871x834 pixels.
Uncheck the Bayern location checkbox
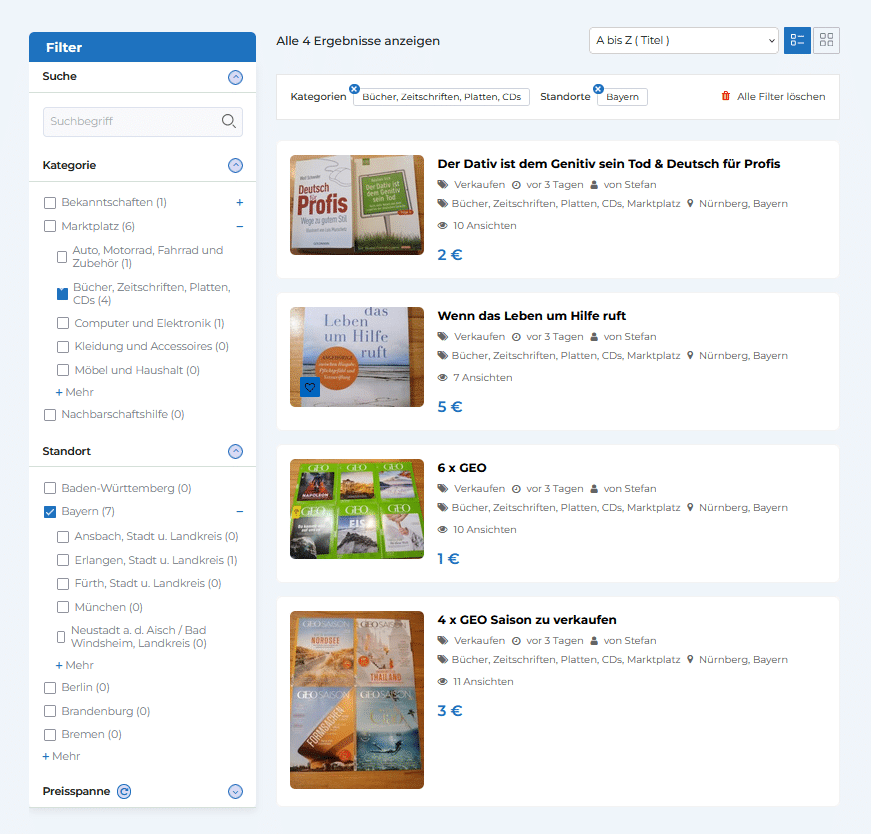[x=50, y=512]
